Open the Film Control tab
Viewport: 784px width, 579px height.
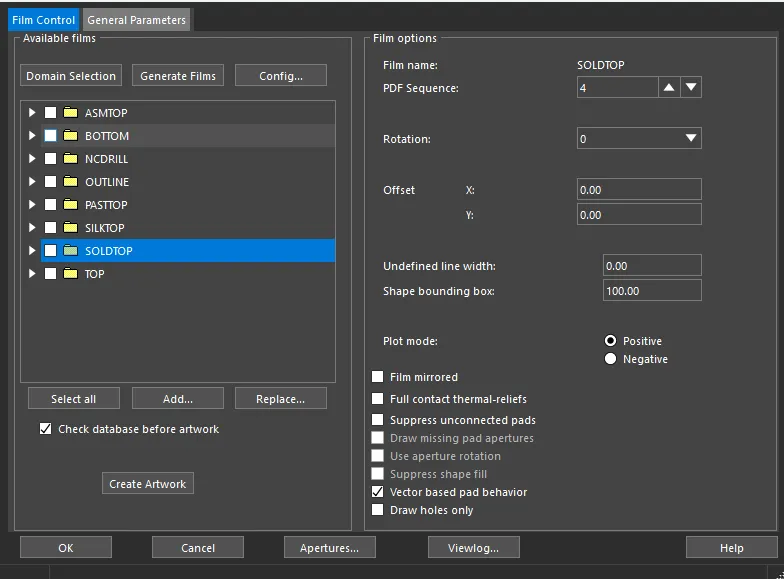[x=44, y=20]
